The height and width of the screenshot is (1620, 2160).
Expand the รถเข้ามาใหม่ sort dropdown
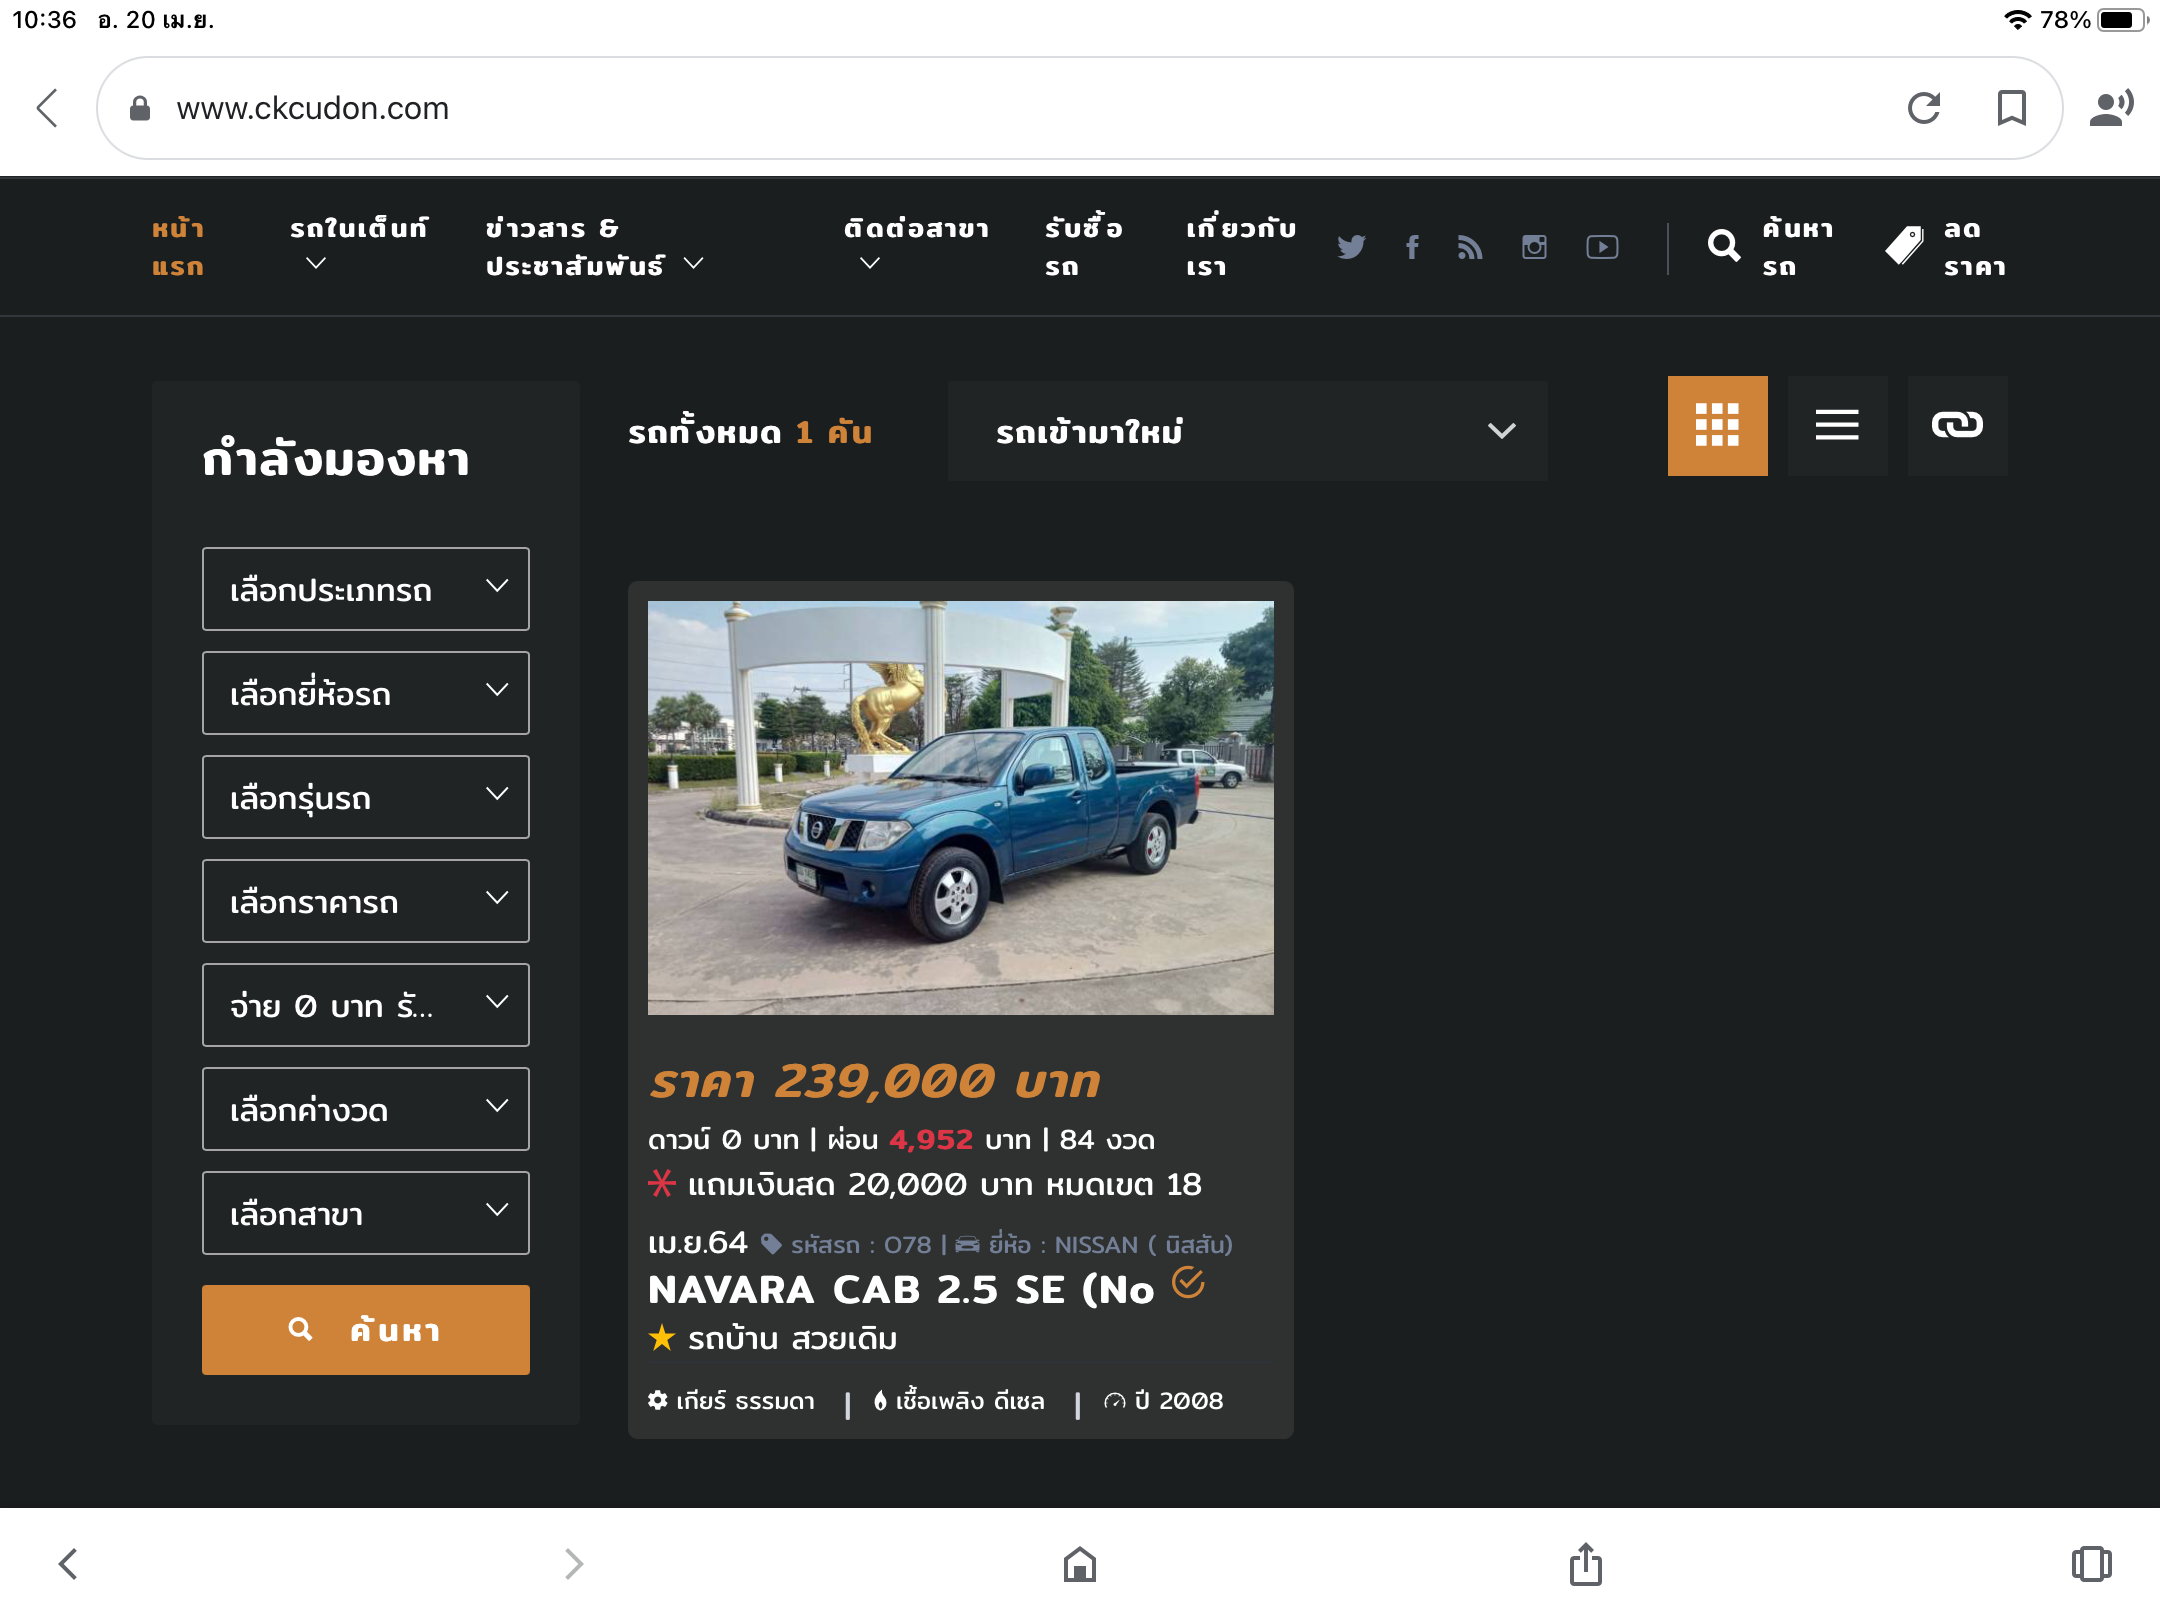pos(1247,431)
